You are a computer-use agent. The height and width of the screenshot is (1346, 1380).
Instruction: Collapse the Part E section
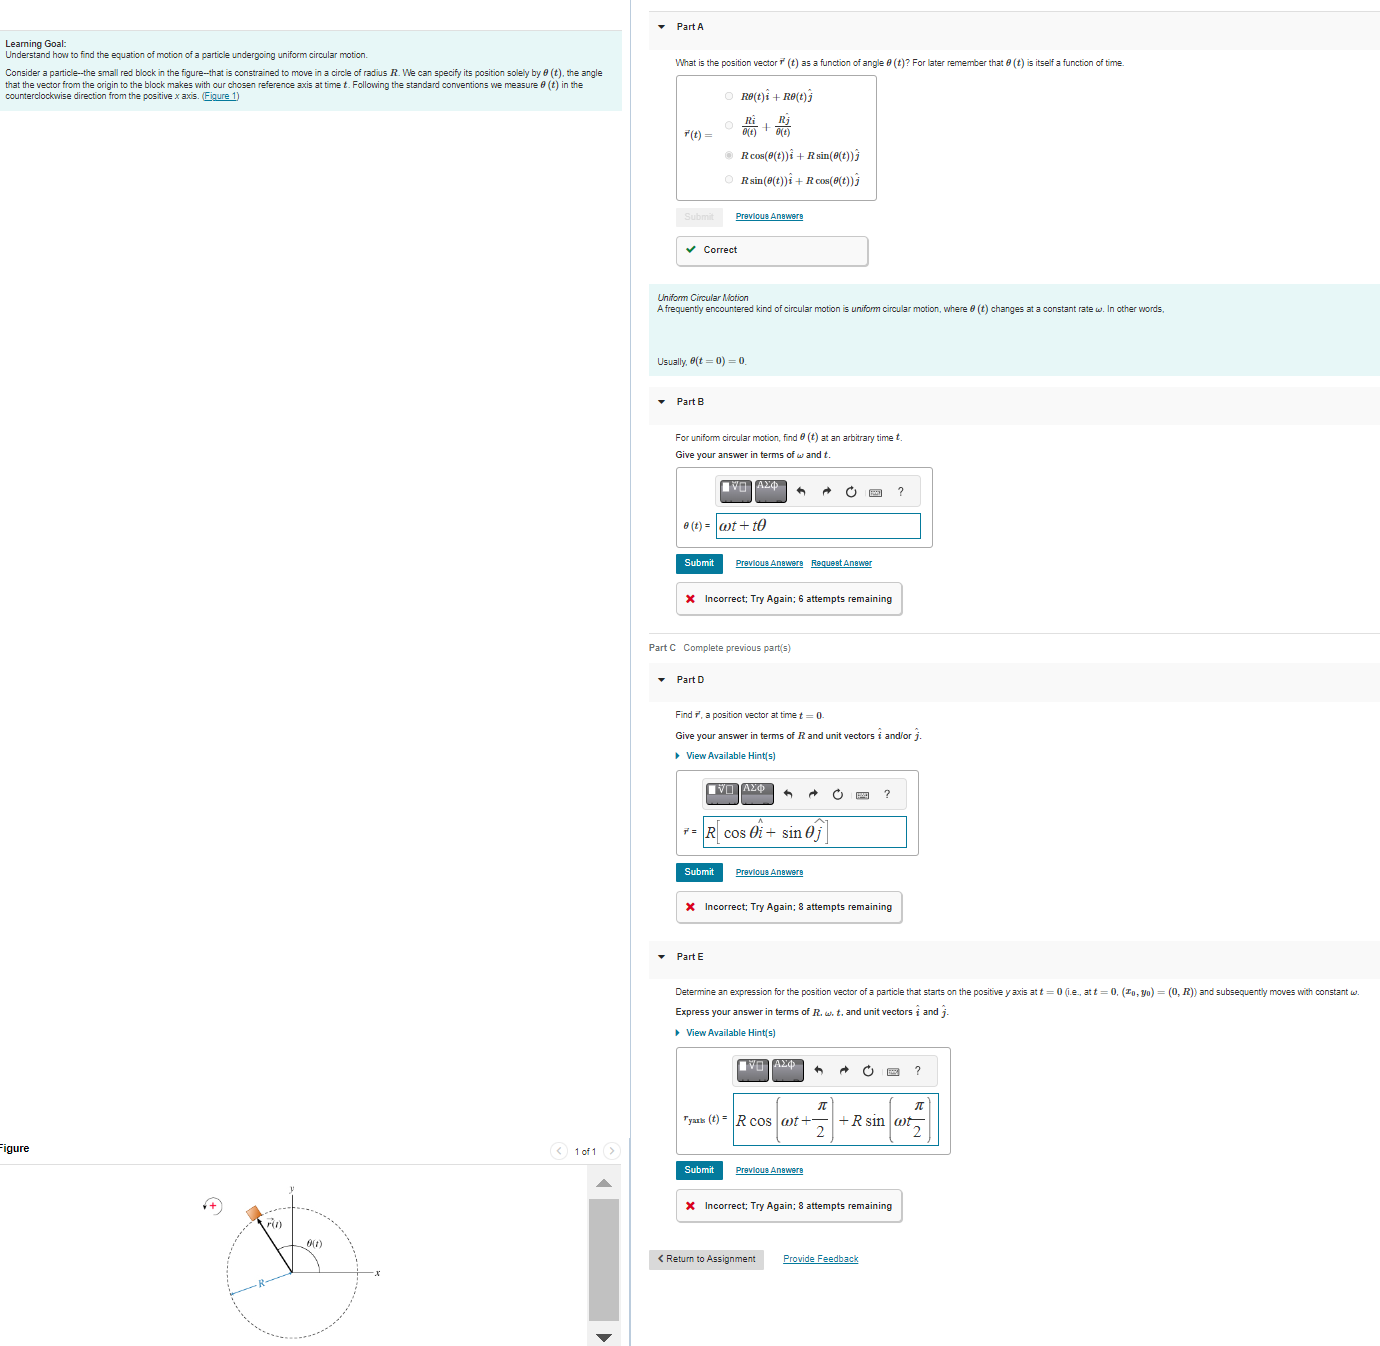(661, 957)
